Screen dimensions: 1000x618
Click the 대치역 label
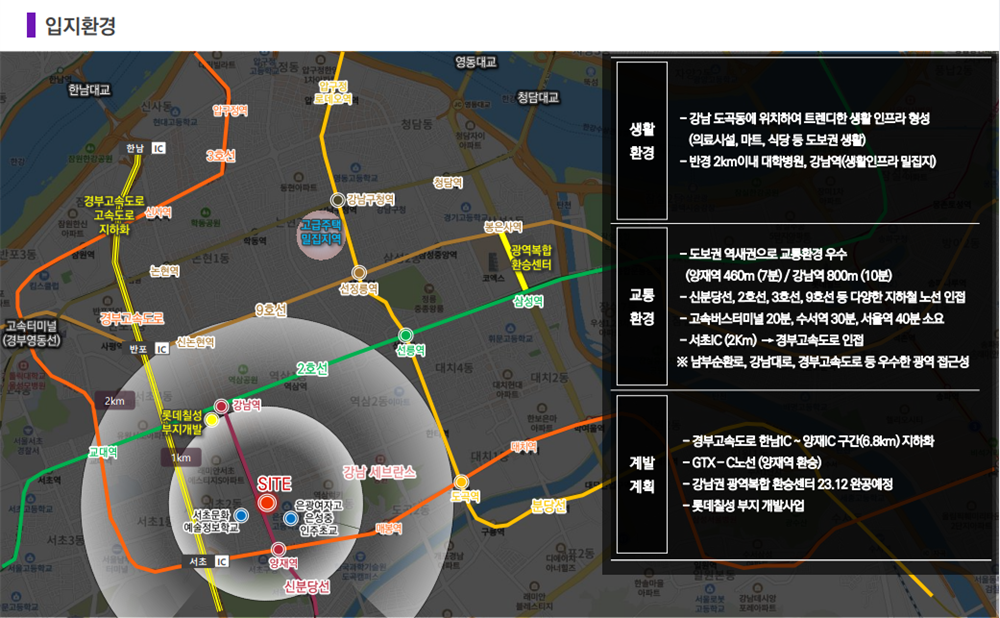524,447
